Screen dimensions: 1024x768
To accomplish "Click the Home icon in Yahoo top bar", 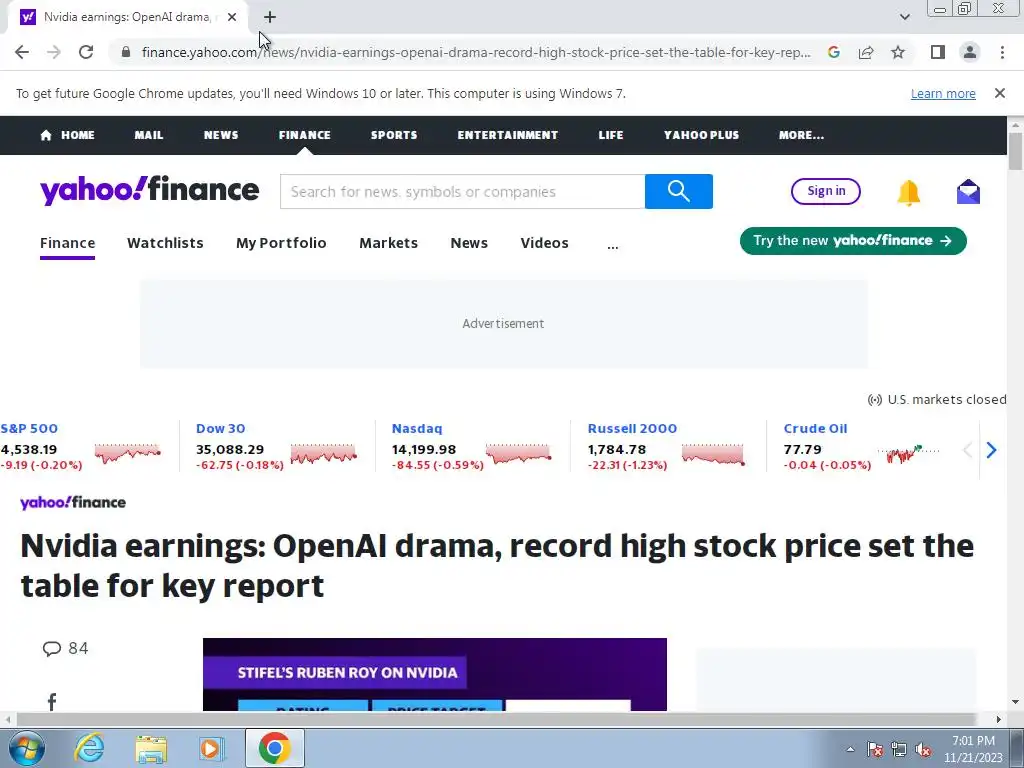I will (46, 135).
